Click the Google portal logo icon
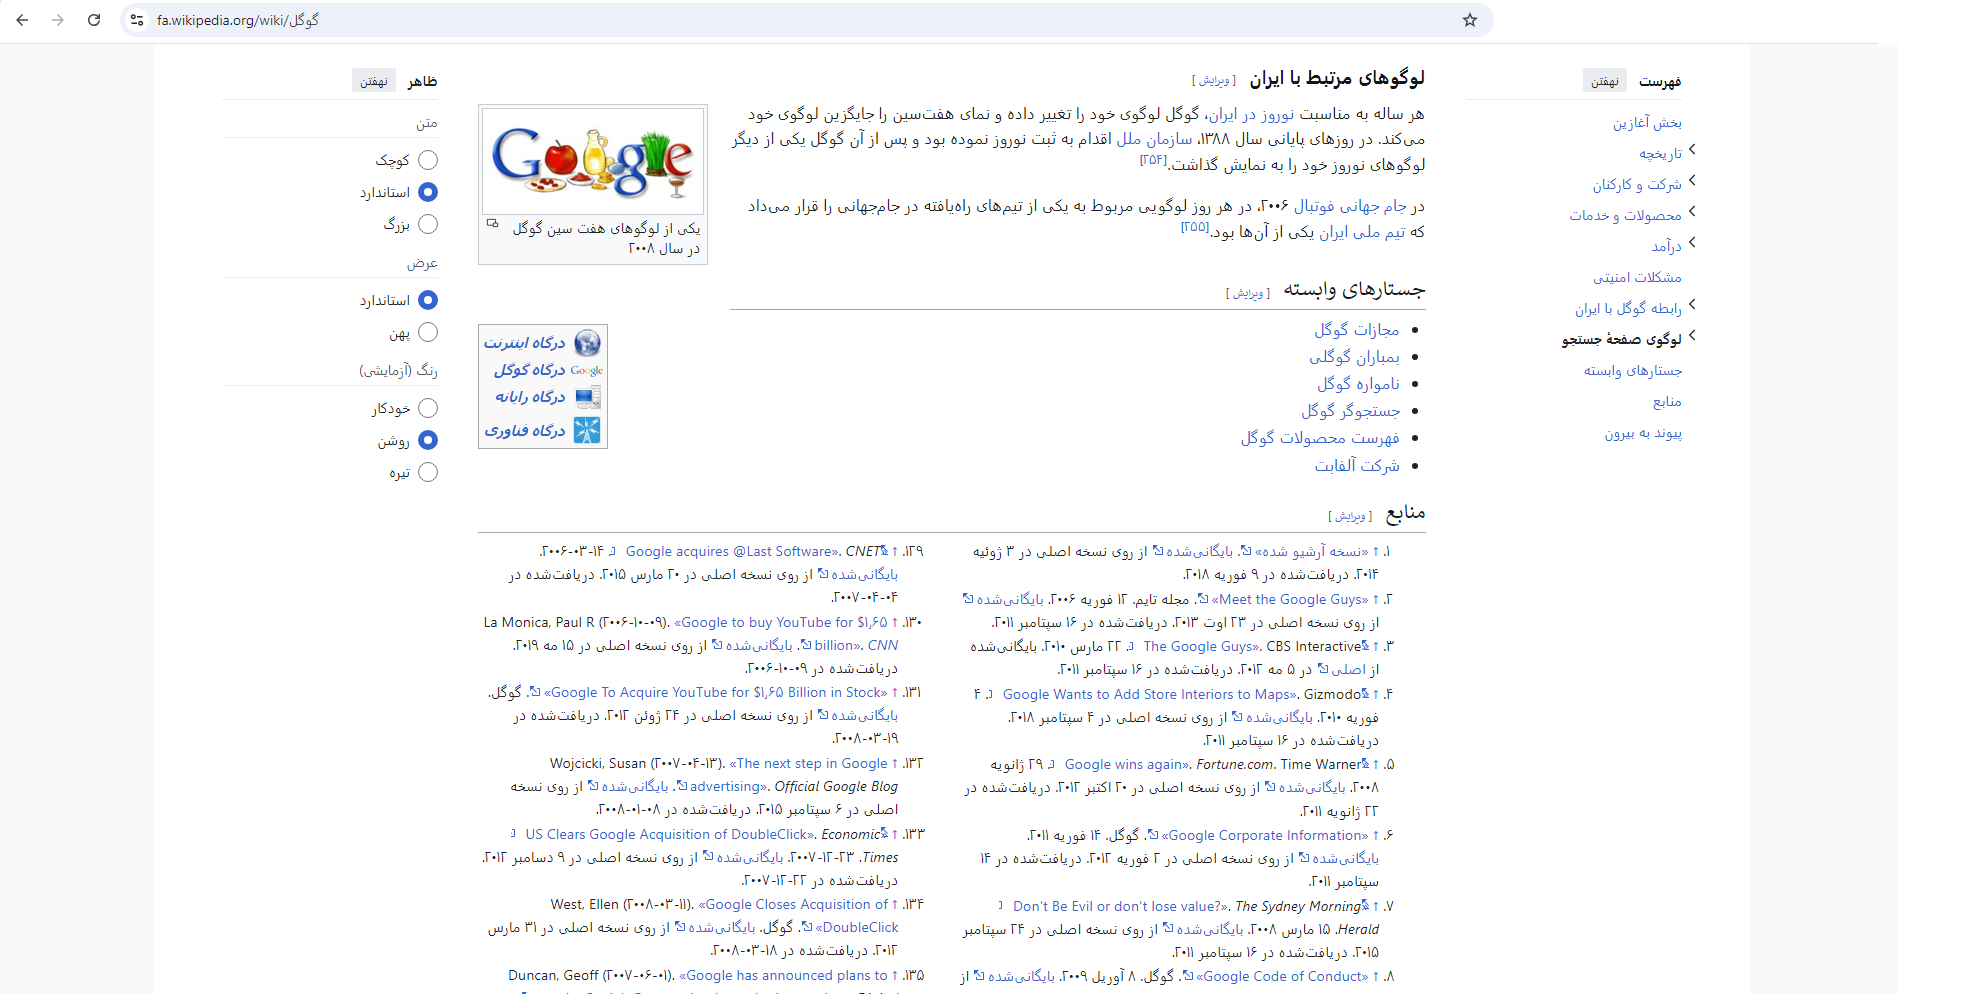The height and width of the screenshot is (994, 1984). click(588, 370)
